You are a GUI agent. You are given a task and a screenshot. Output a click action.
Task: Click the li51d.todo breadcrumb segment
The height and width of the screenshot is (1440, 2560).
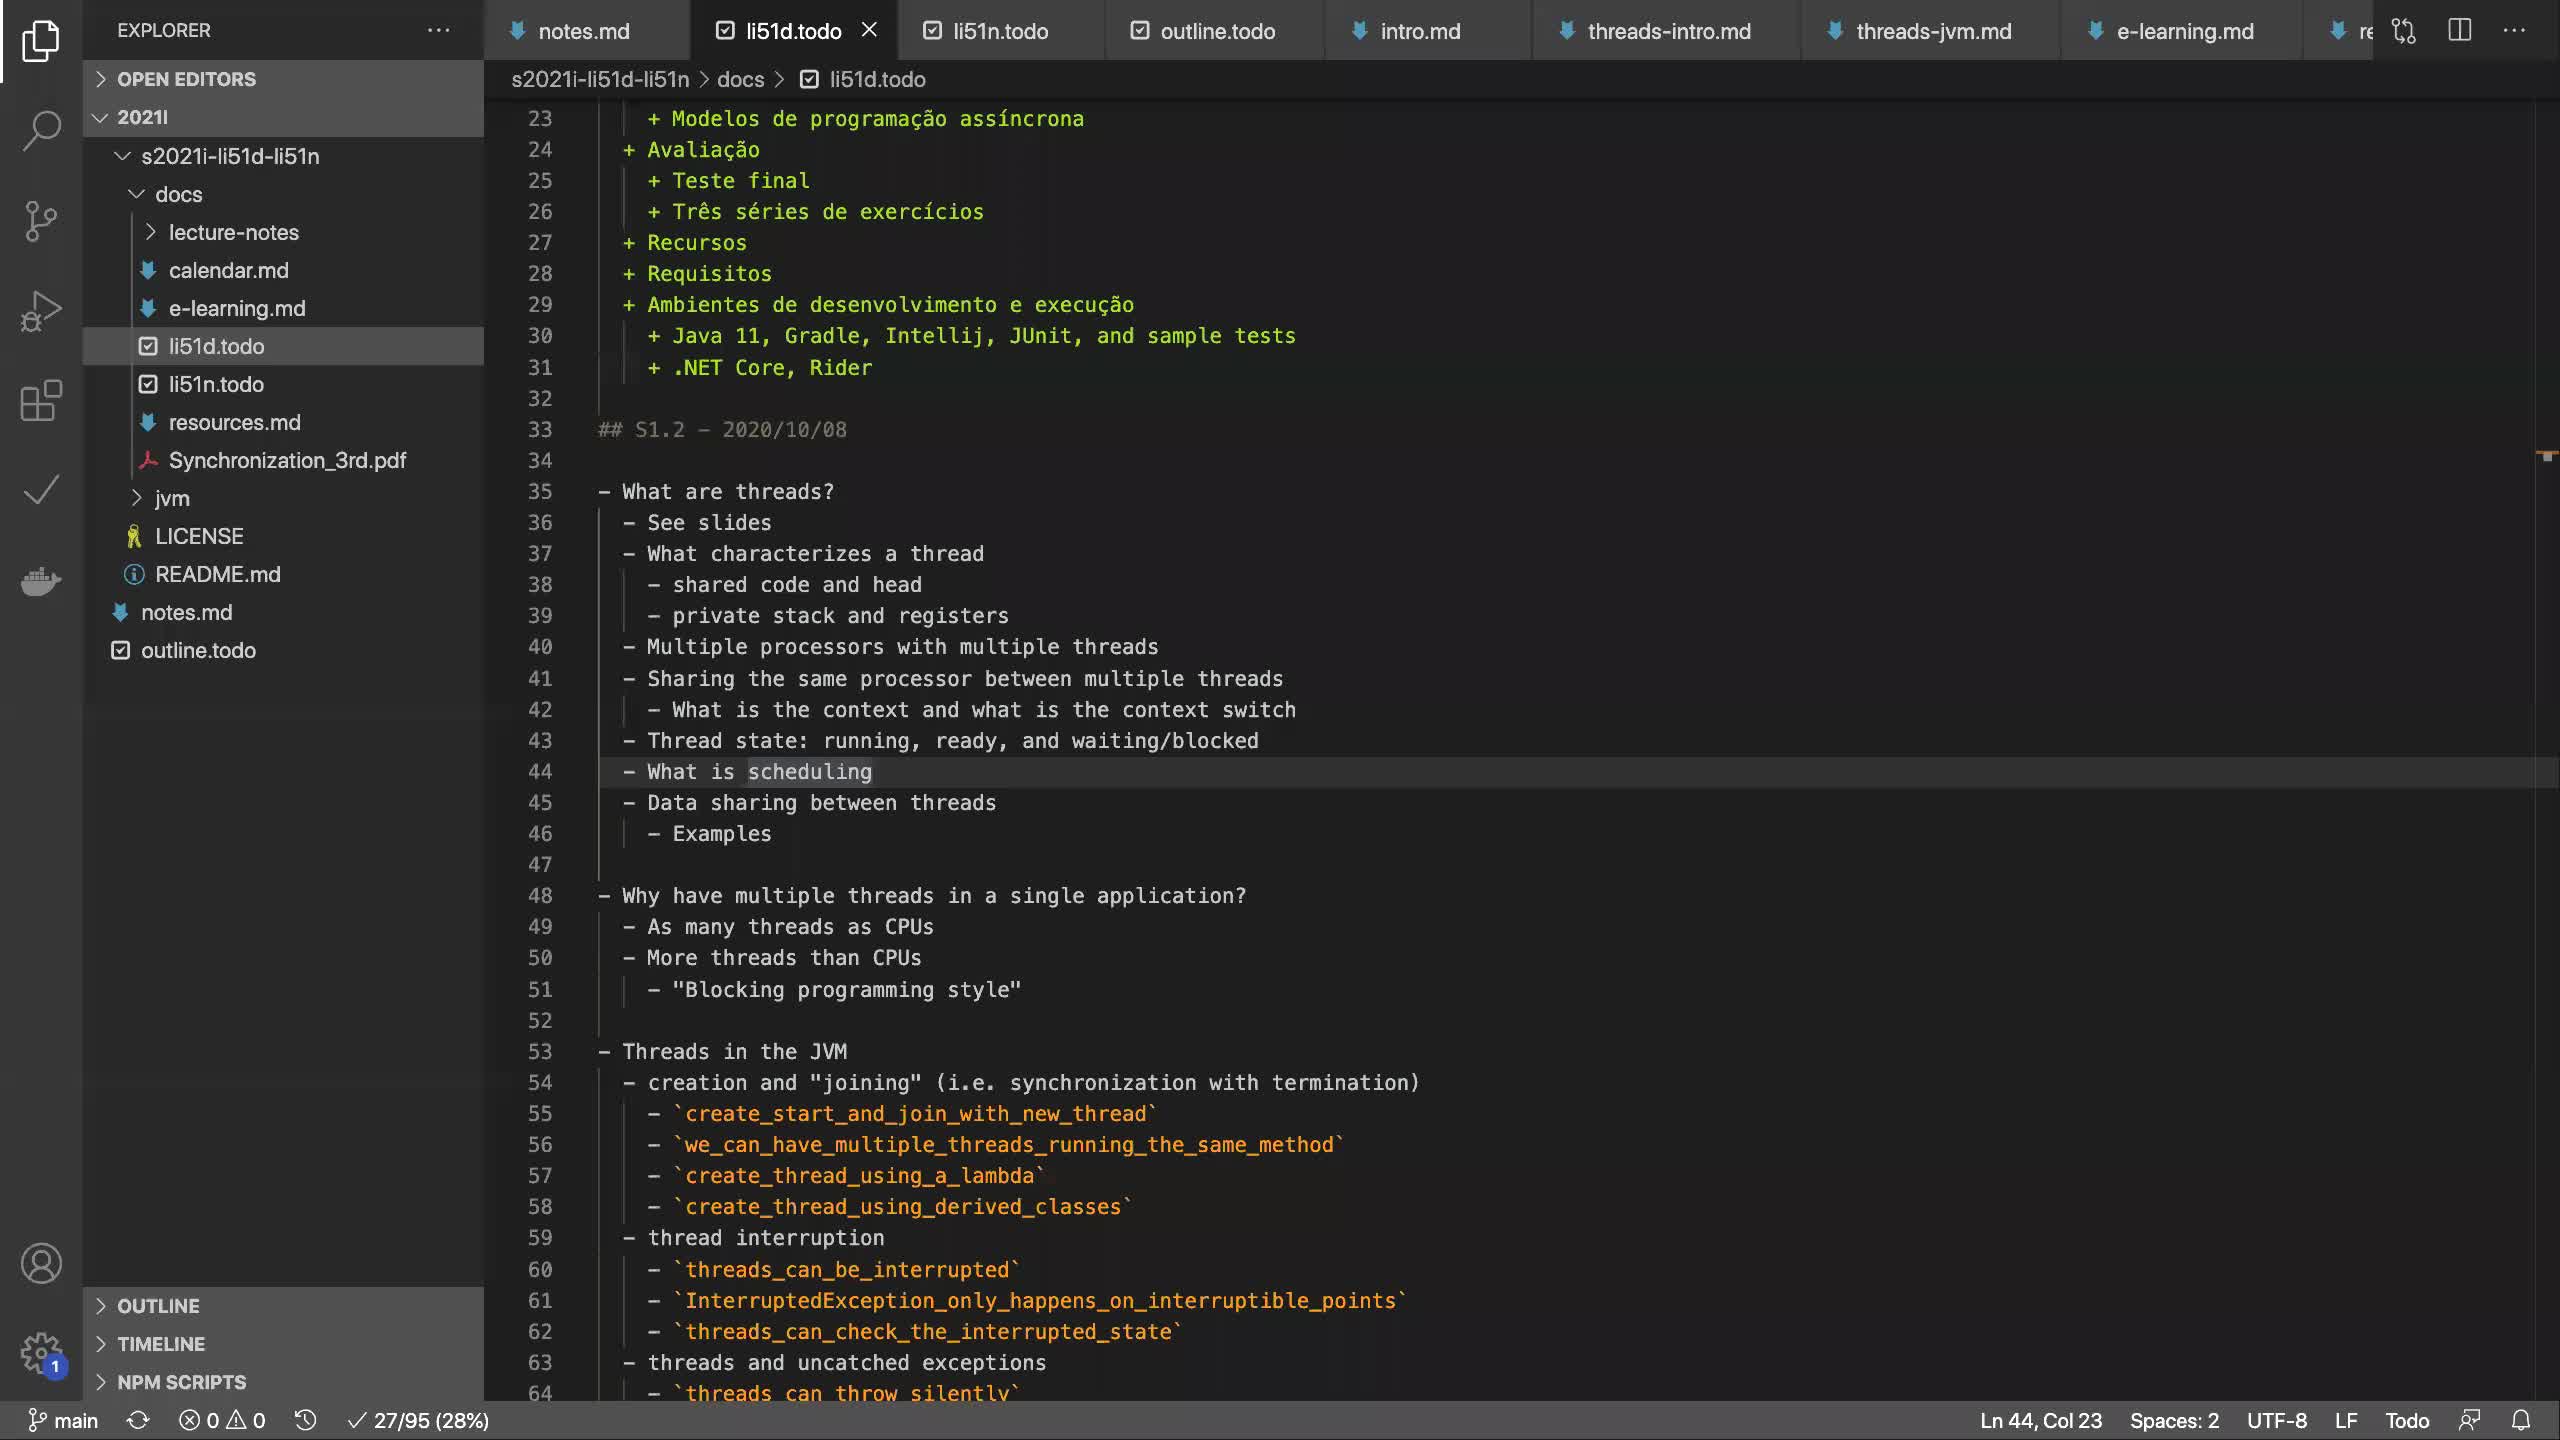click(864, 79)
